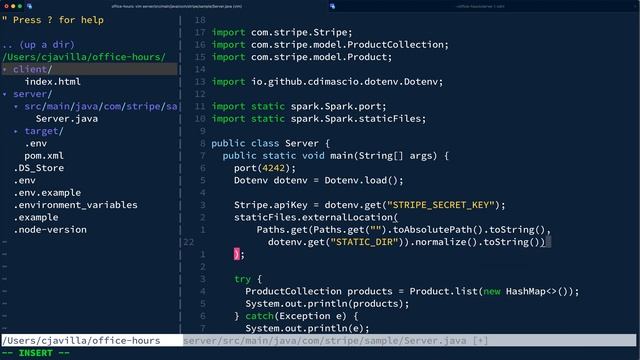
Task: Open .env.example in the file tree
Action: tap(47, 193)
